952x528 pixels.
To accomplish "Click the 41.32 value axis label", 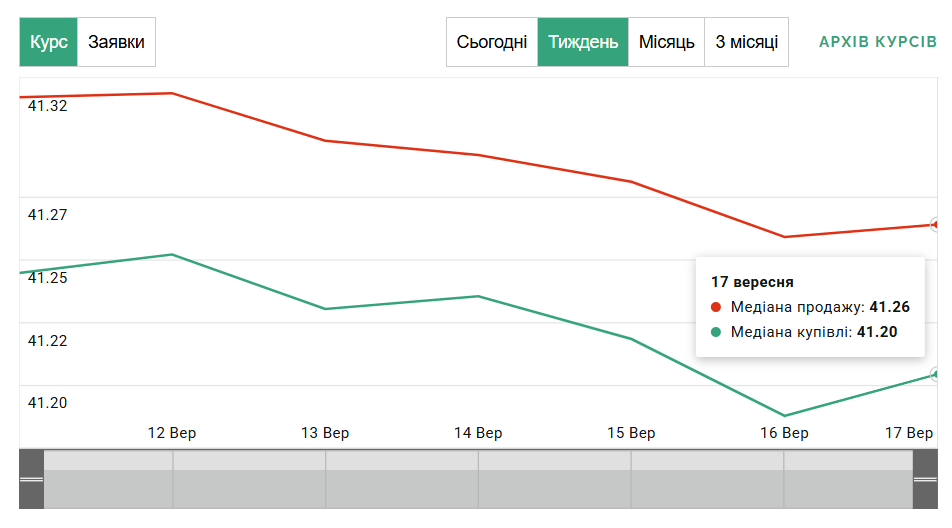I will (x=48, y=106).
